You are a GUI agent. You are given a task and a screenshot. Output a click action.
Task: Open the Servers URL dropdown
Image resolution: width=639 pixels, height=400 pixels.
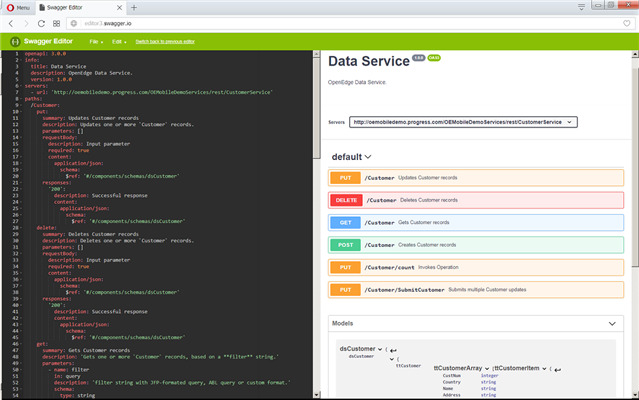click(463, 121)
